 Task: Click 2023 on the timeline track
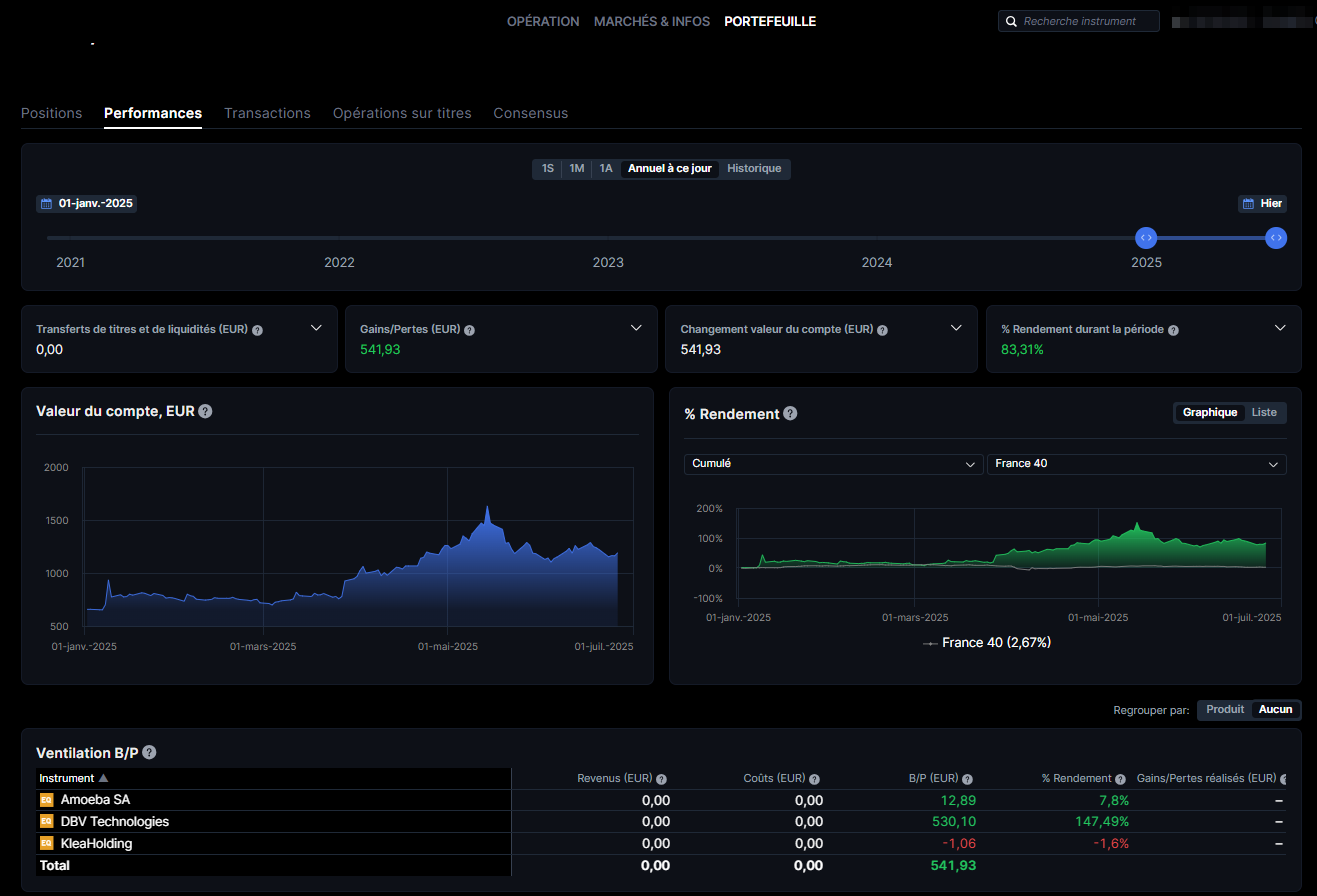click(608, 238)
